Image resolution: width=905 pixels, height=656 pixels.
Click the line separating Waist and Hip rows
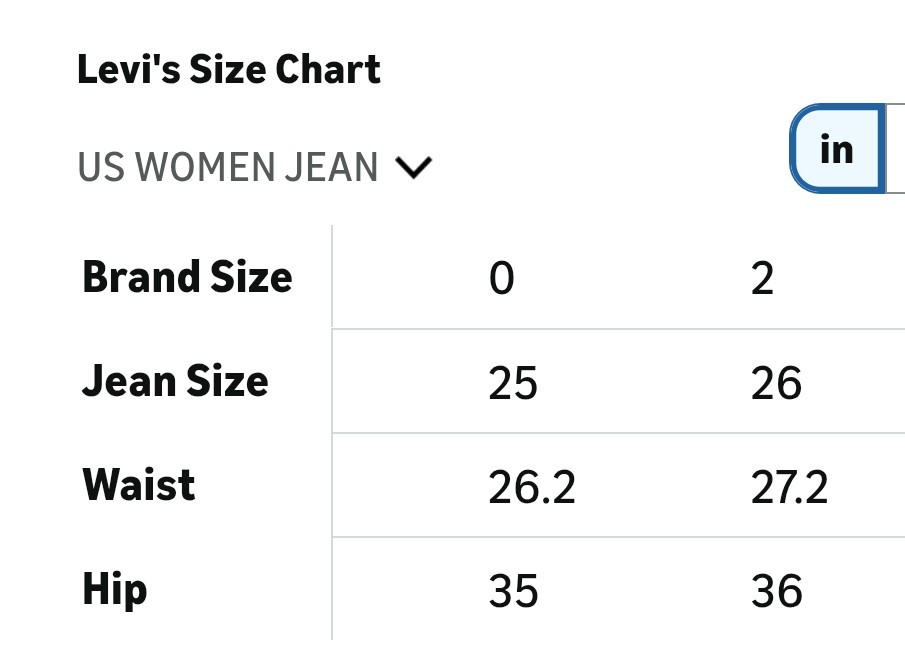[x=618, y=537]
